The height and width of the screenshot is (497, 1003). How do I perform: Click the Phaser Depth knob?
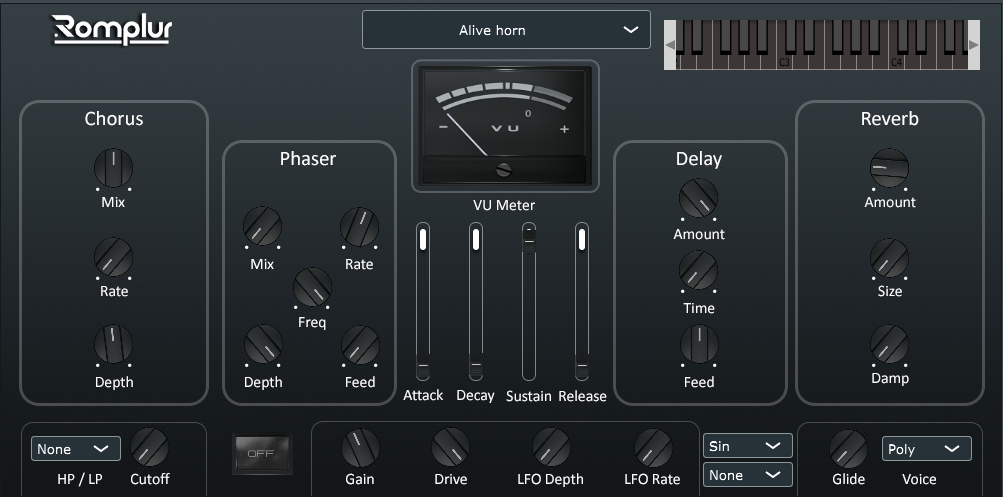point(263,344)
